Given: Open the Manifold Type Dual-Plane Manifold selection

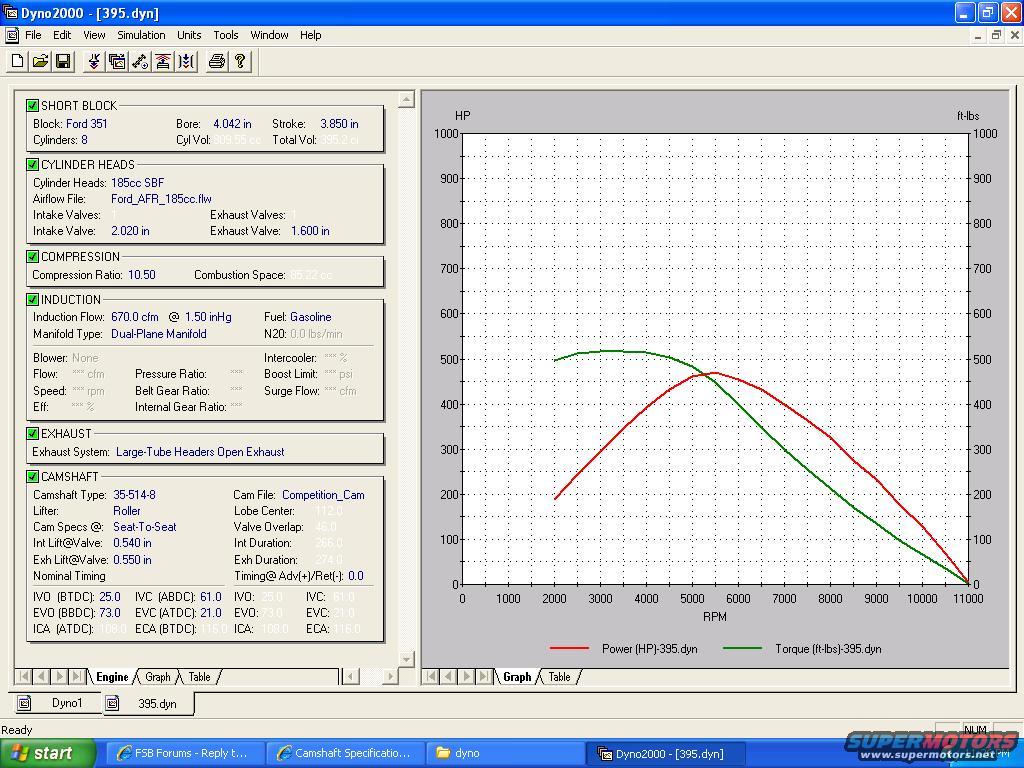Looking at the screenshot, I should point(158,334).
